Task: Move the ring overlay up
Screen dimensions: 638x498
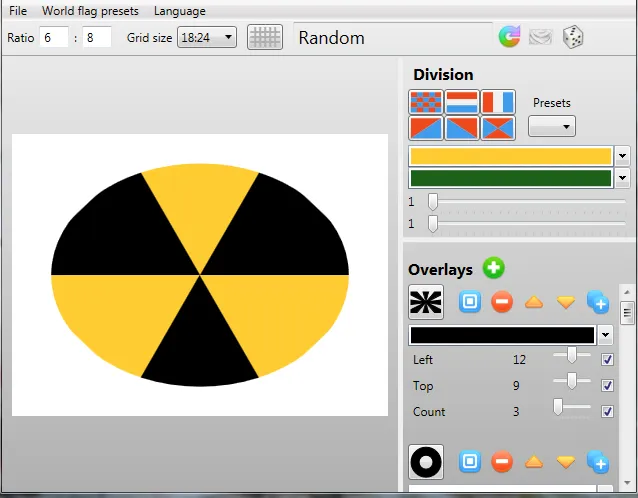Action: pyautogui.click(x=534, y=462)
